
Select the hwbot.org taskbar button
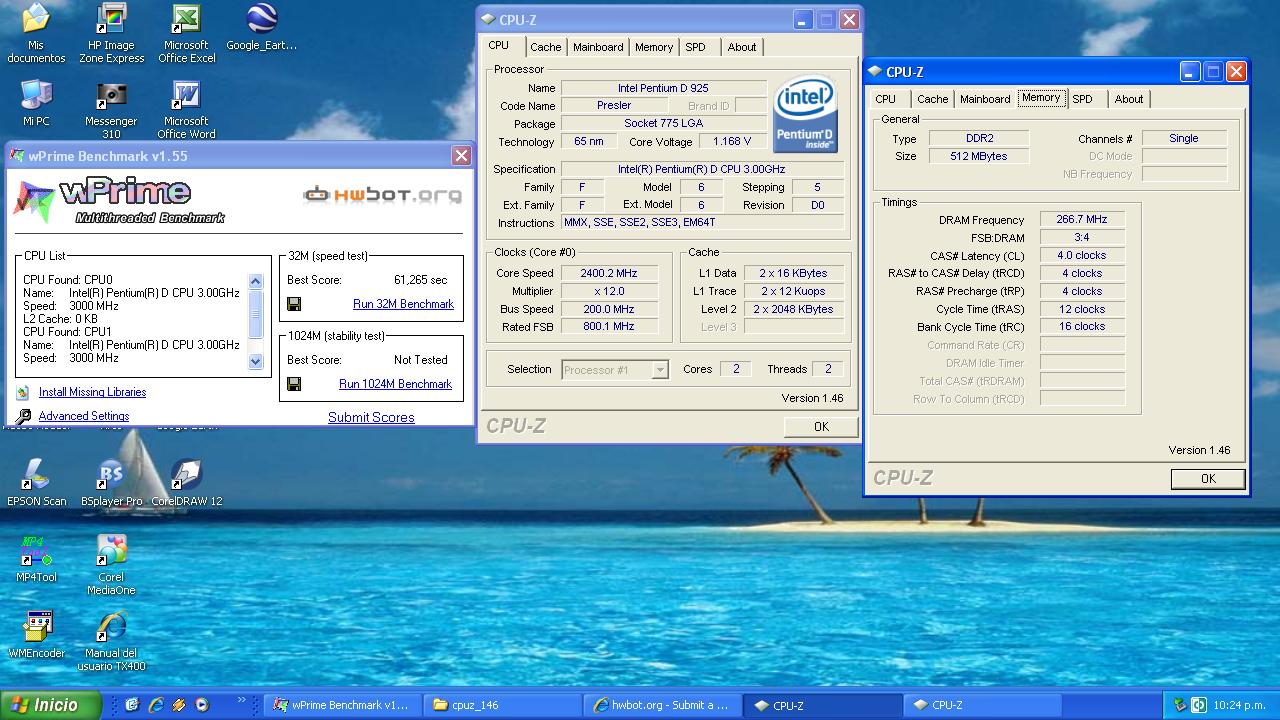click(661, 705)
